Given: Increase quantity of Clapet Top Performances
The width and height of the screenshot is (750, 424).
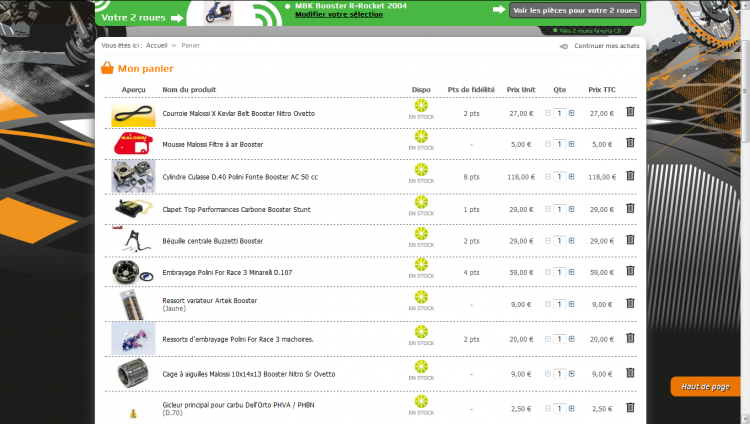Looking at the screenshot, I should point(572,209).
